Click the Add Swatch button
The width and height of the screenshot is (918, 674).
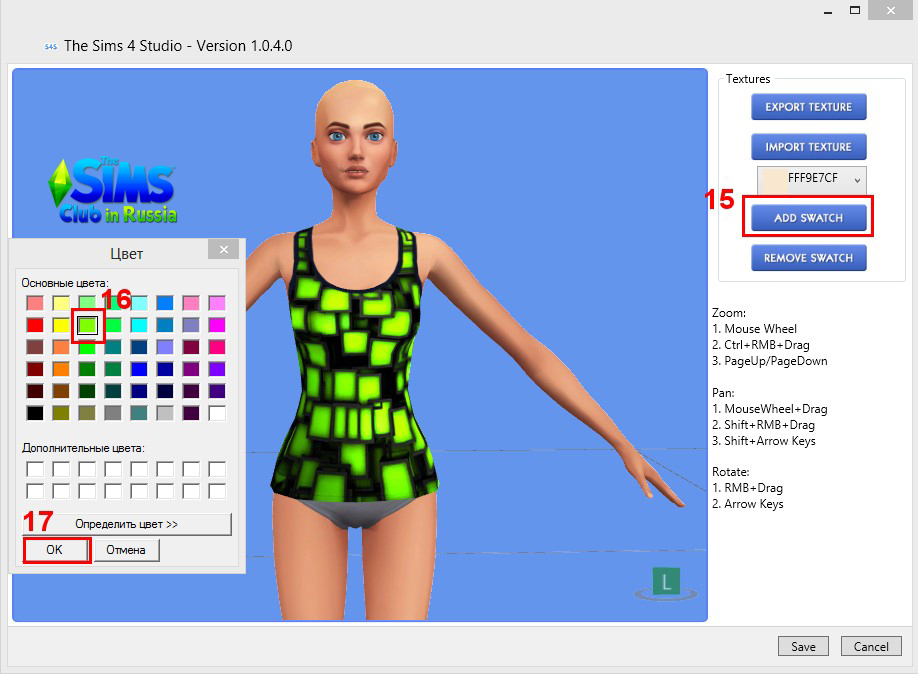(808, 217)
